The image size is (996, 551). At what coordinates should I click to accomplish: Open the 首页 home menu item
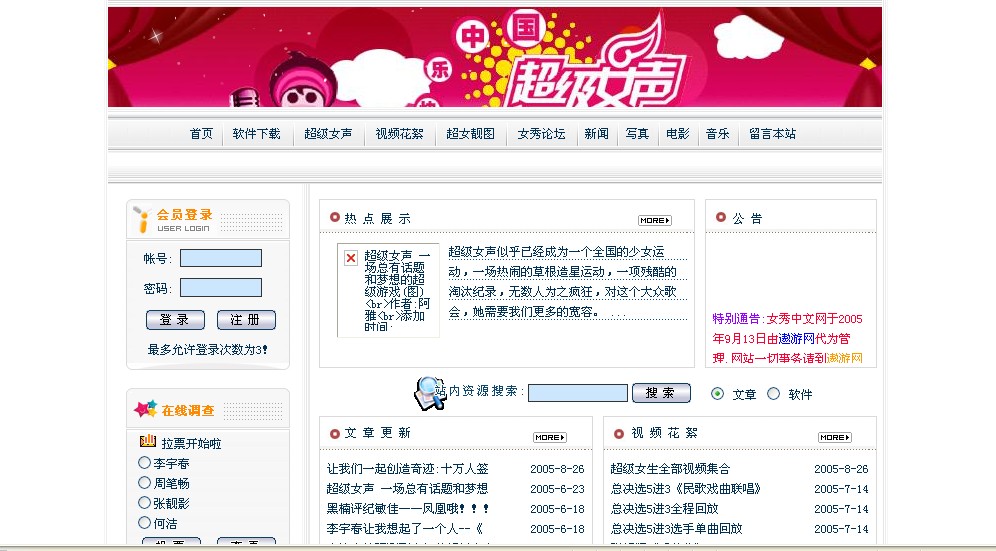[201, 133]
